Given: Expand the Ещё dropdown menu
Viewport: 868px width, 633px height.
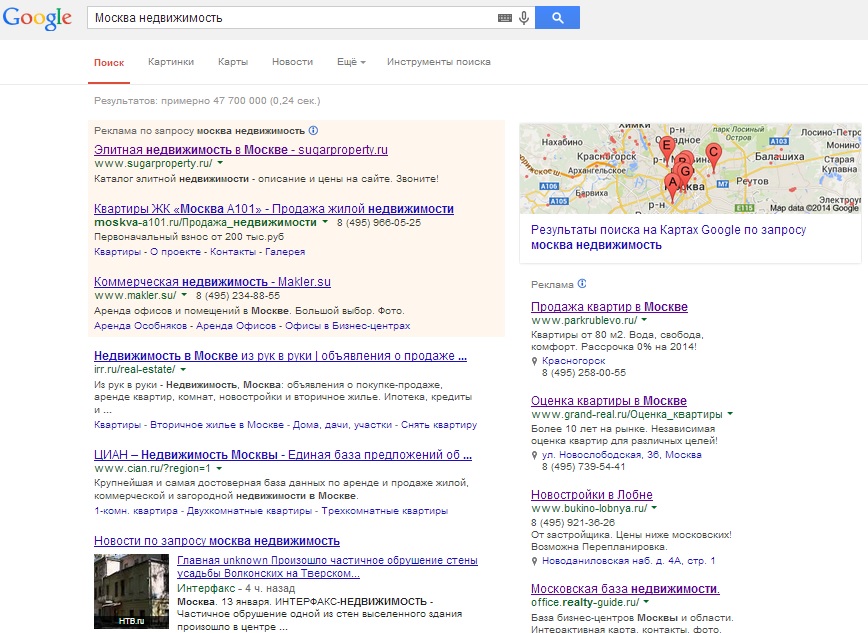Looking at the screenshot, I should point(352,62).
